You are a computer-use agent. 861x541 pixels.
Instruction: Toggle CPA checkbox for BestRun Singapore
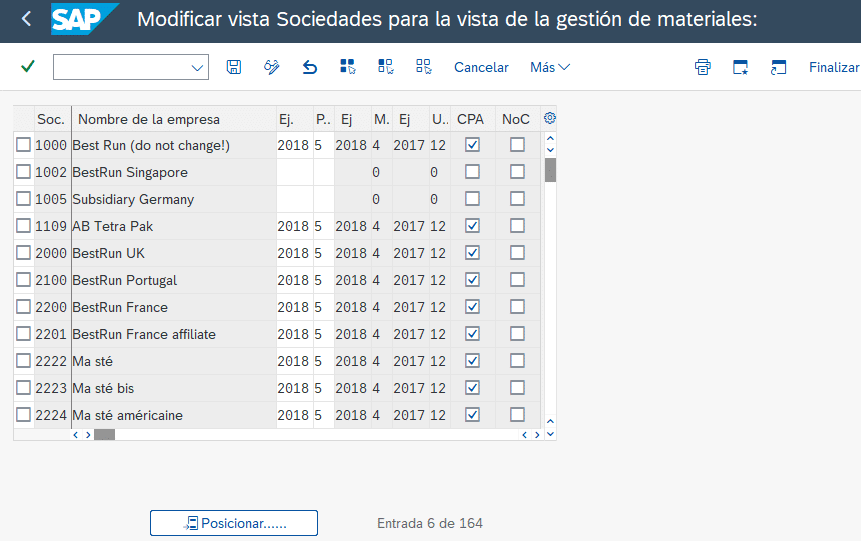[x=473, y=172]
